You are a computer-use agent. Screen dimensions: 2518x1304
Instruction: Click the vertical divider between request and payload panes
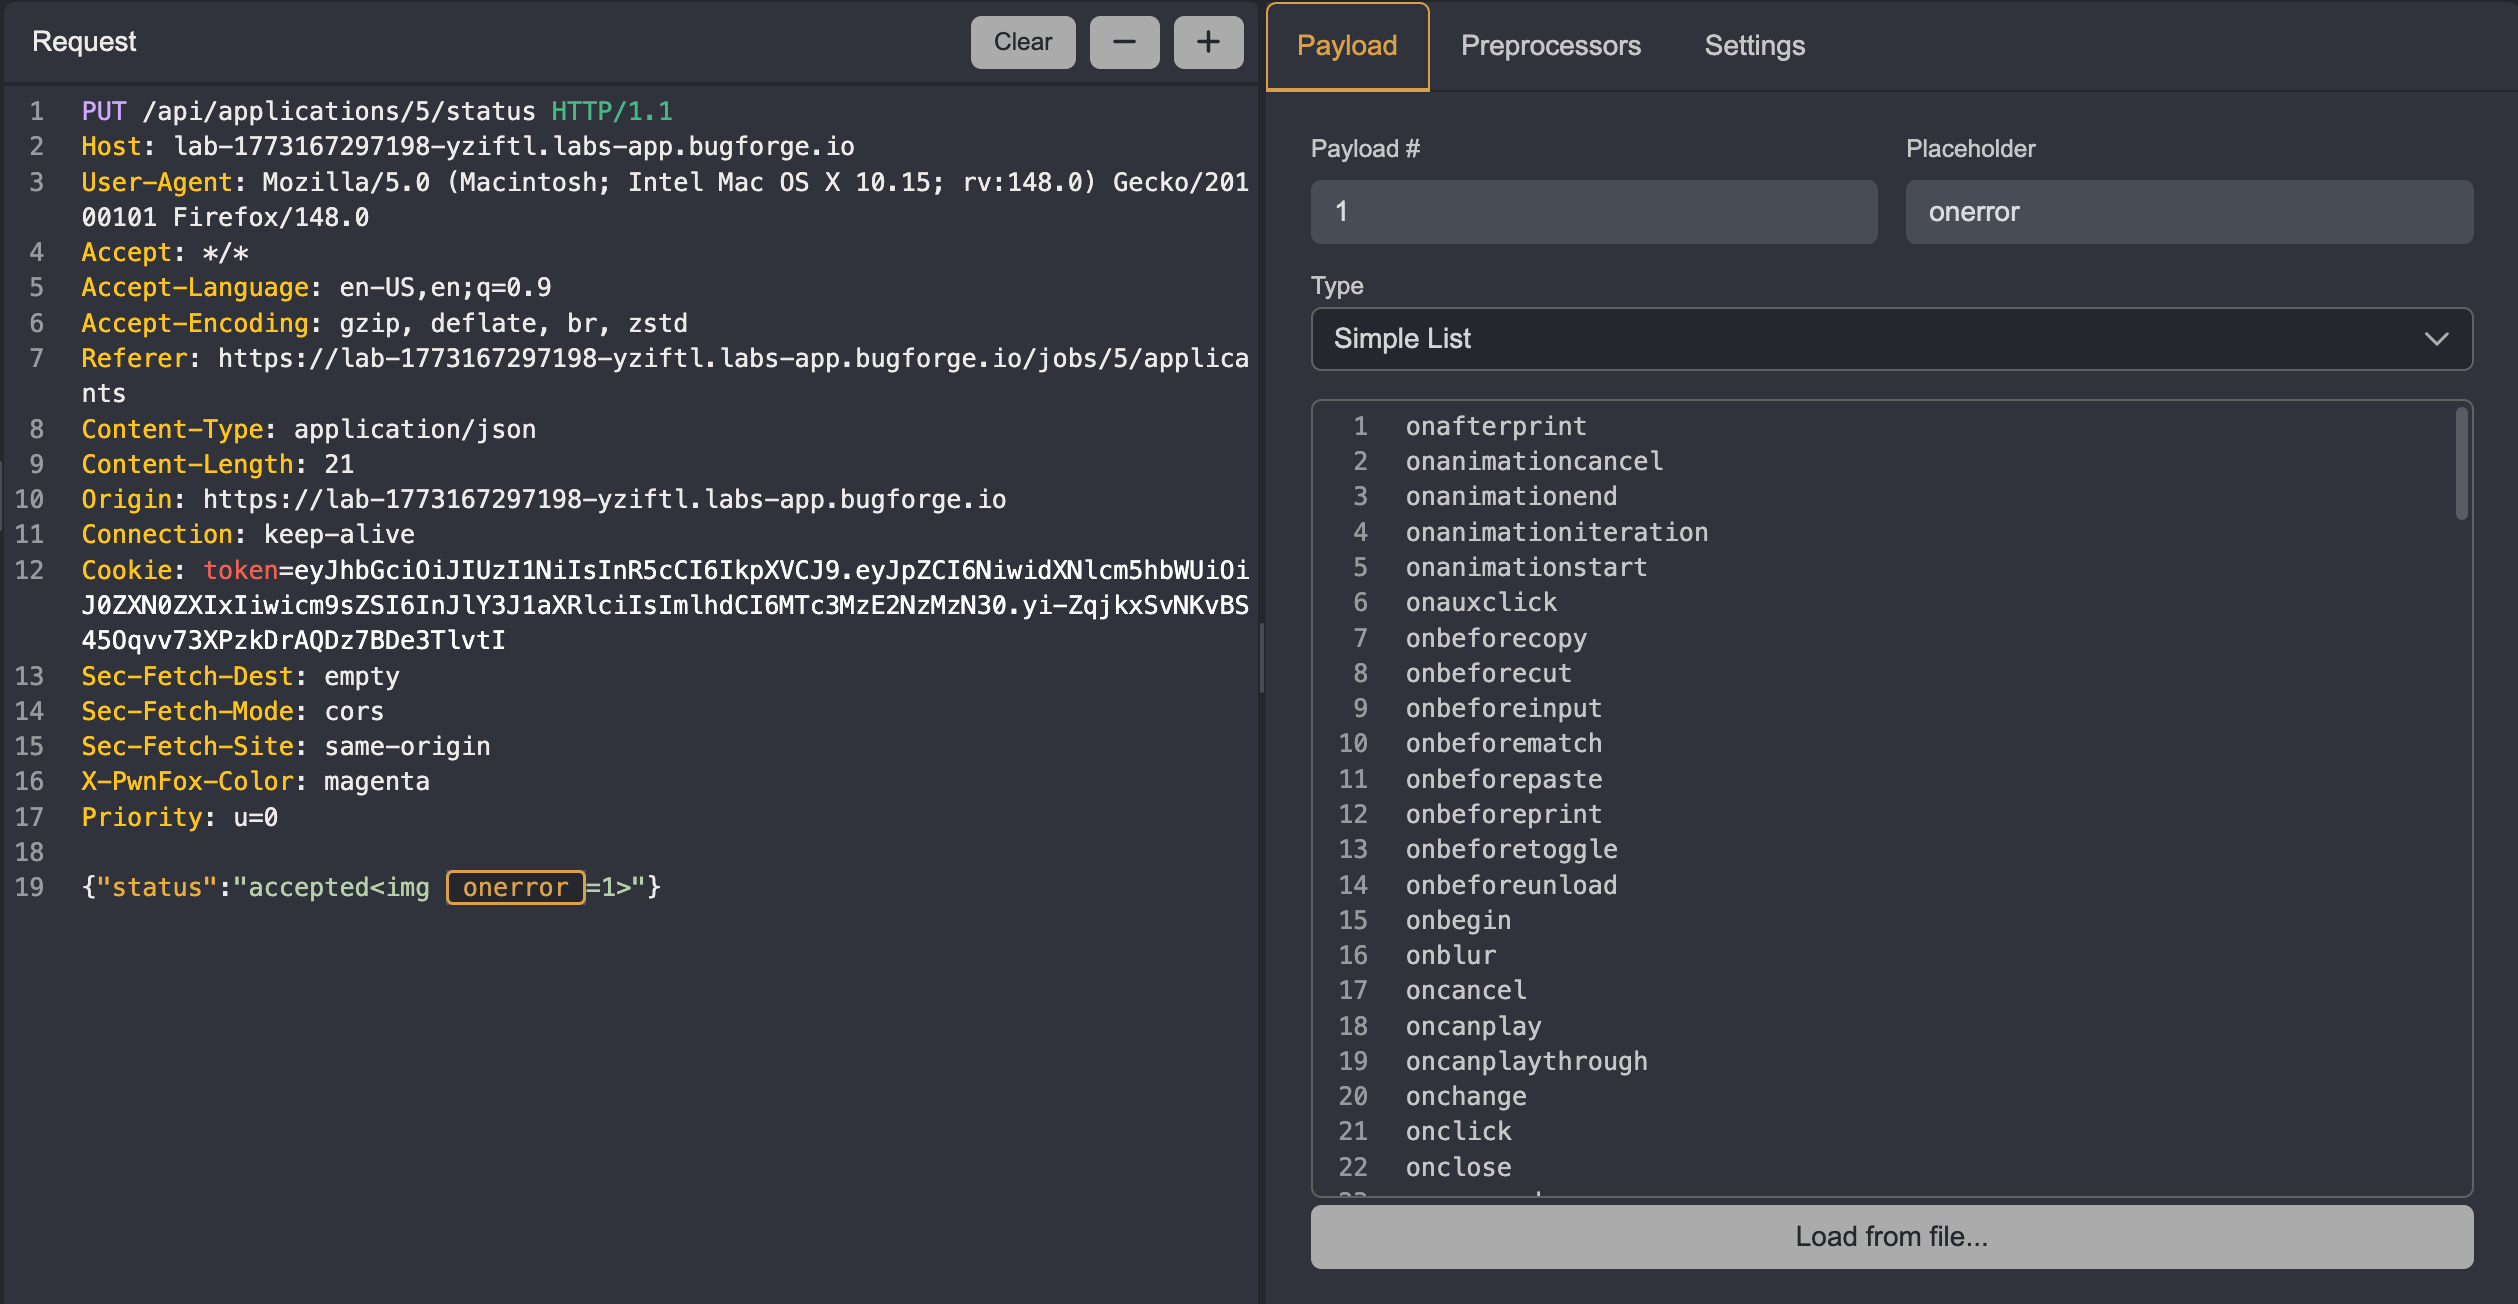click(1261, 657)
